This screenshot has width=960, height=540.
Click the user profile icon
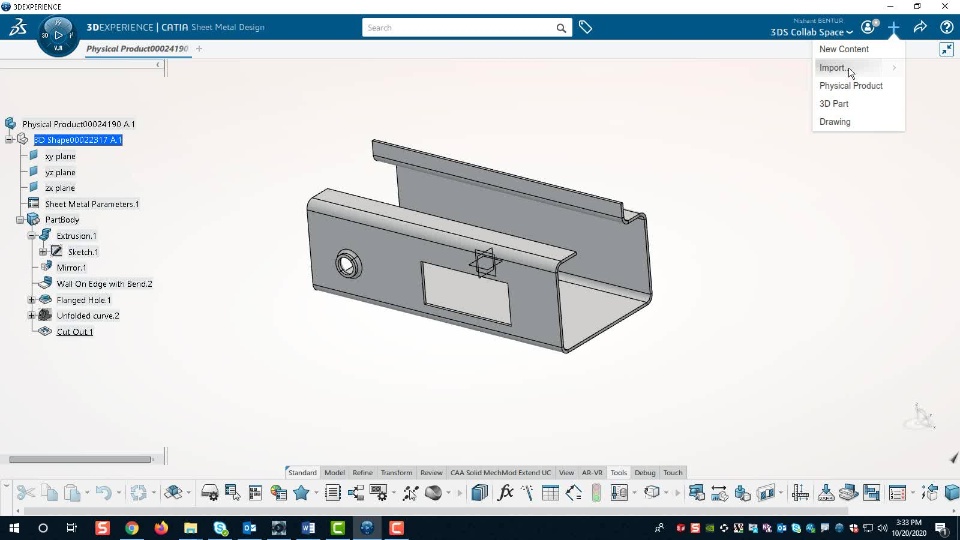click(x=868, y=27)
